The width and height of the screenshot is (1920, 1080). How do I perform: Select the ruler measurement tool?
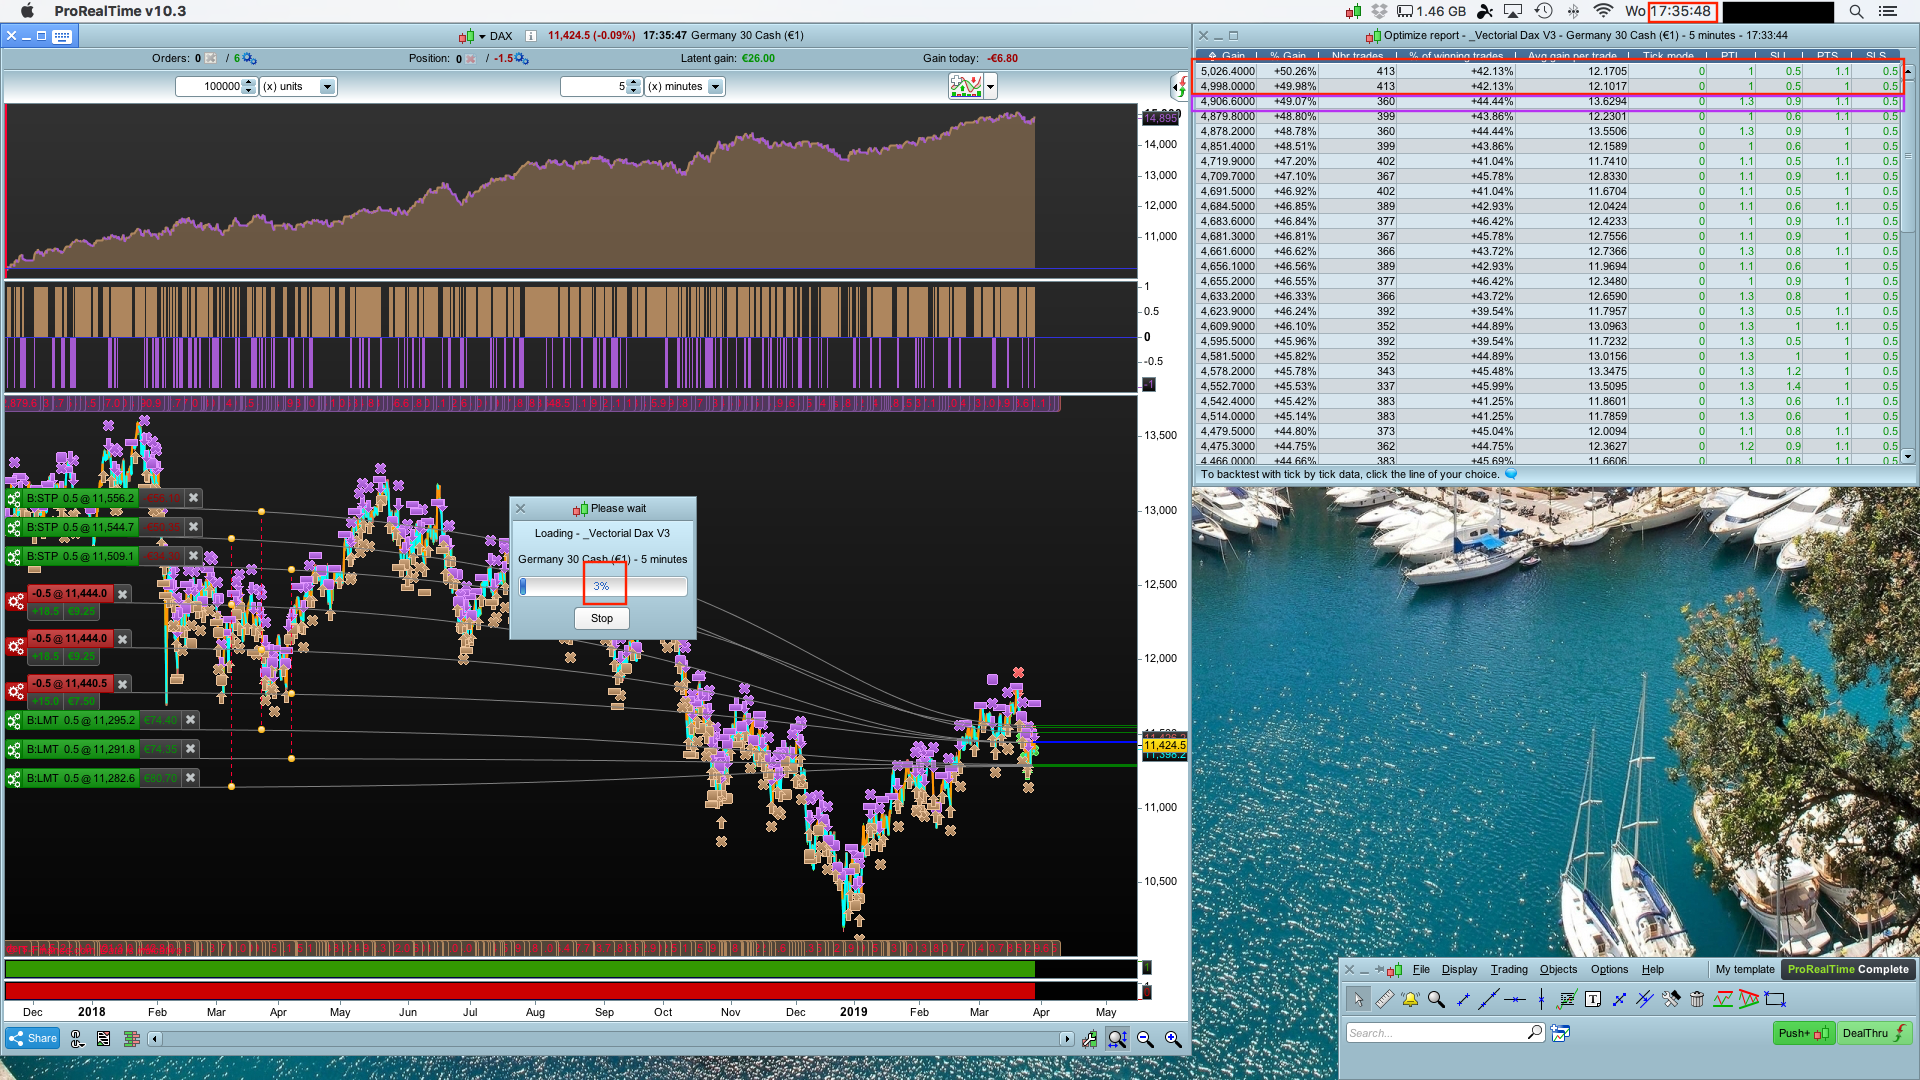click(x=1384, y=999)
